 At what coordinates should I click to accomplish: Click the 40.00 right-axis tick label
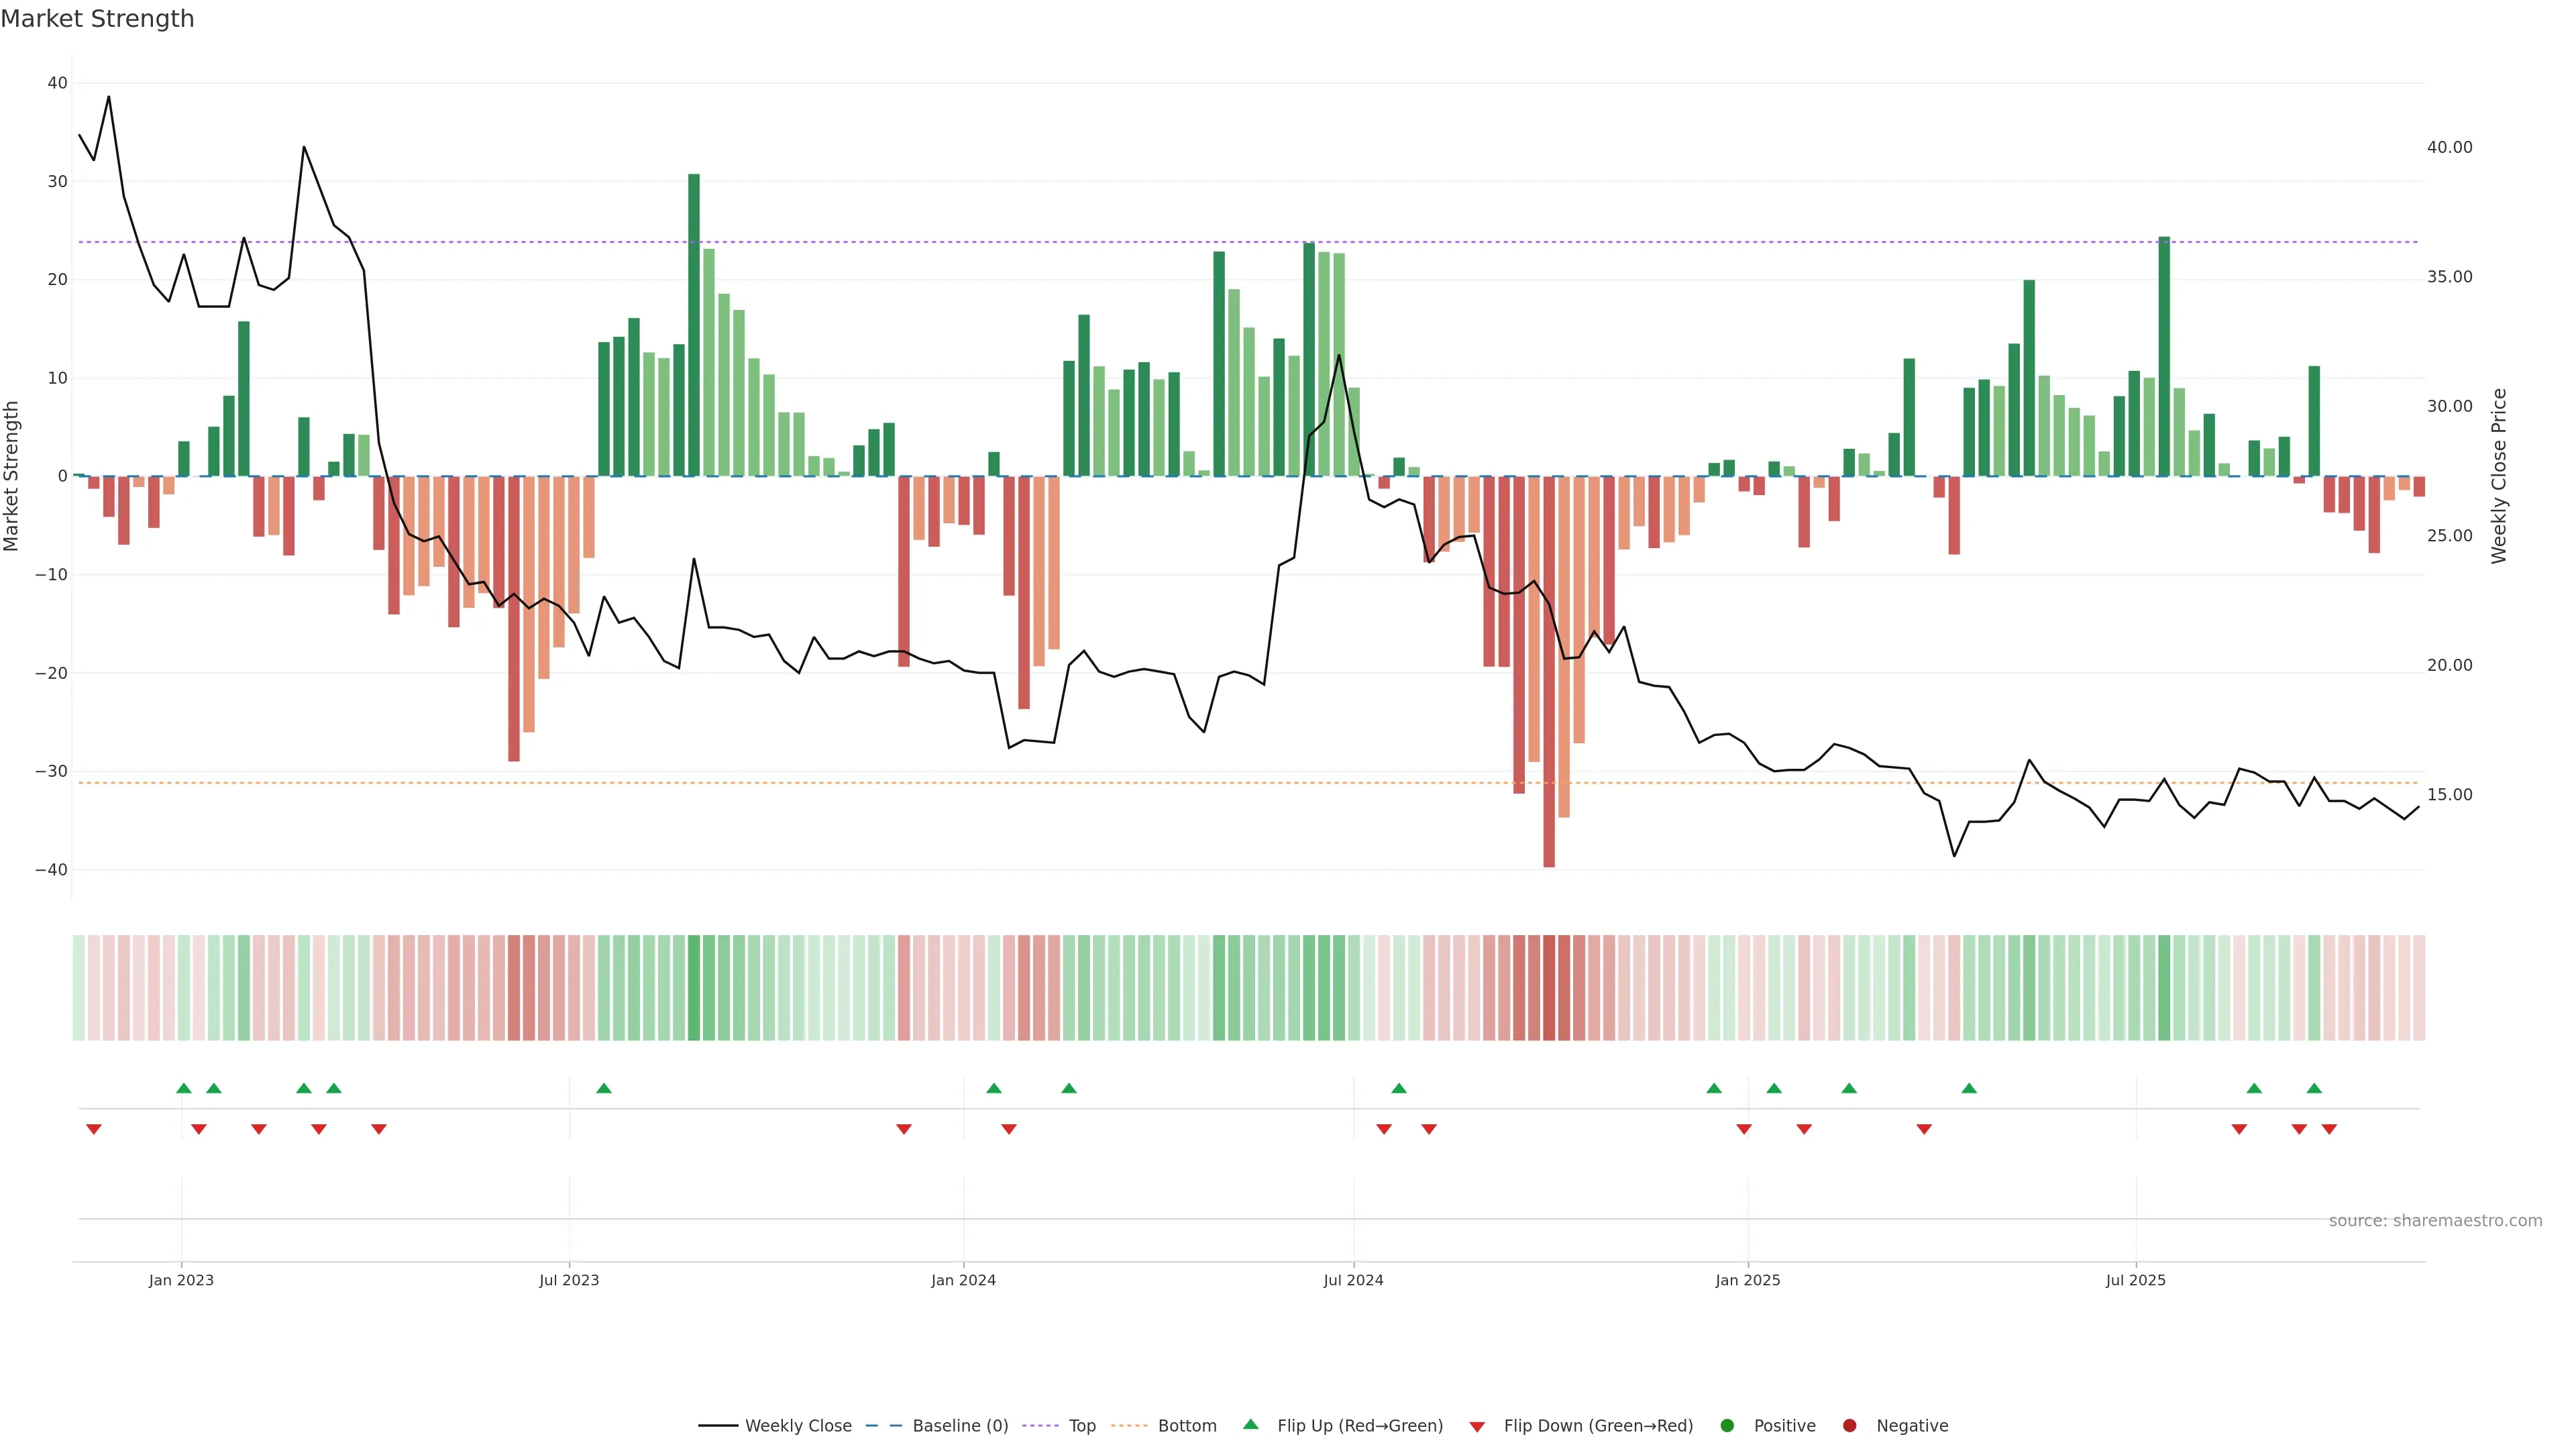coord(2449,147)
